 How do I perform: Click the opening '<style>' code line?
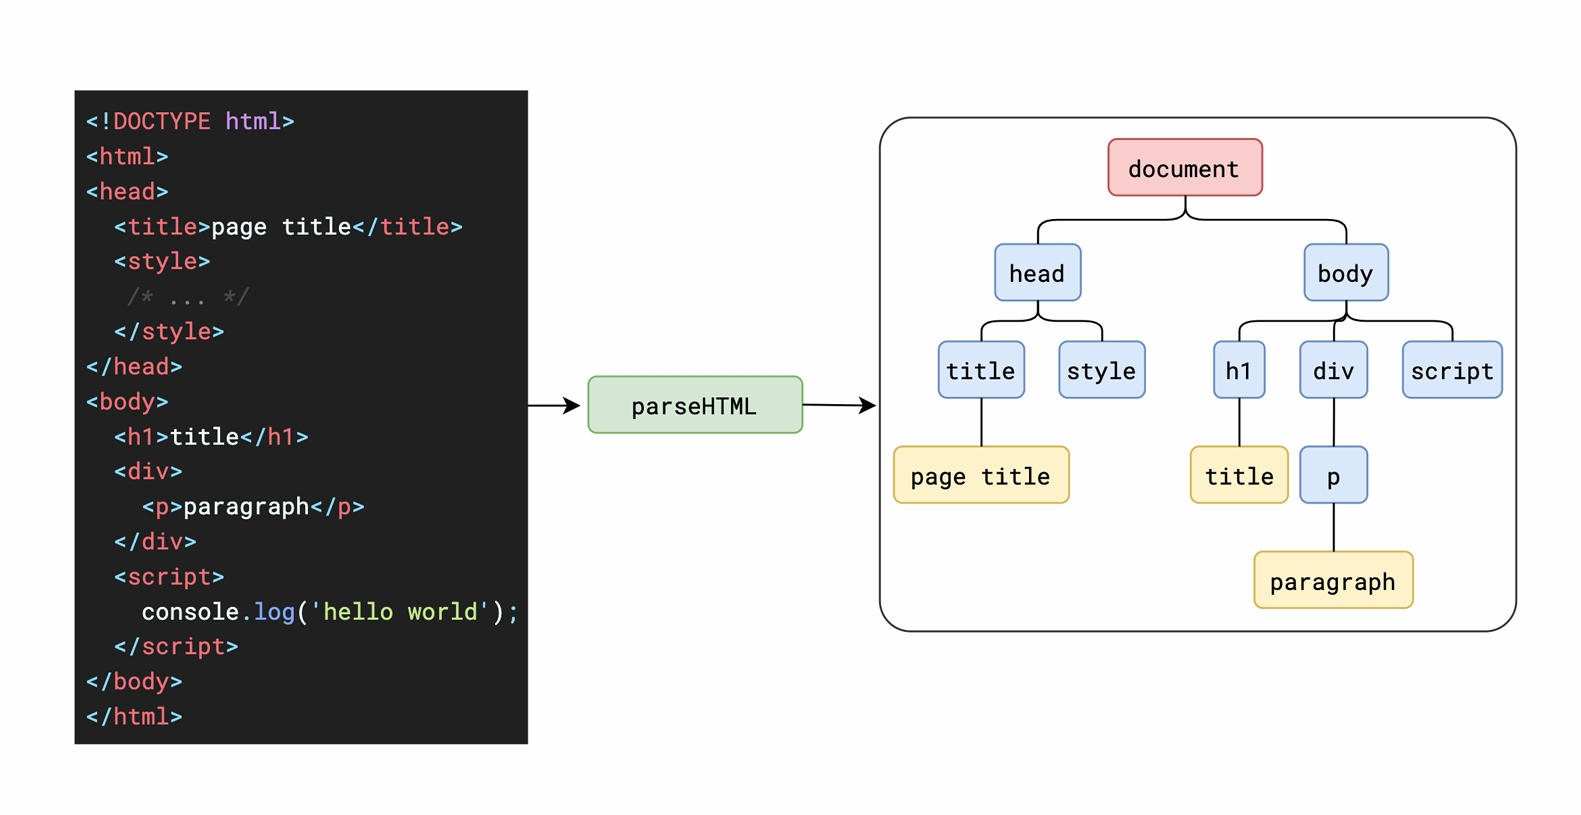pos(162,261)
